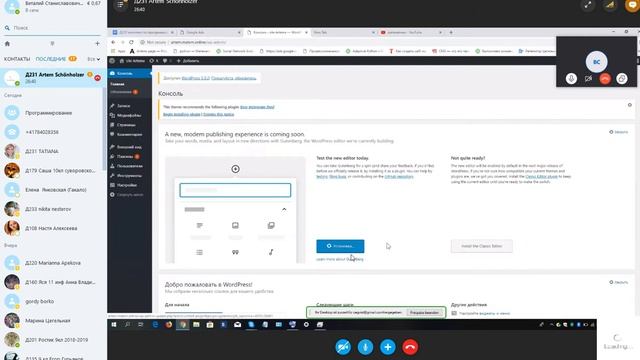Mute the microphone in bottom call controls
The image size is (640, 360).
point(365,347)
